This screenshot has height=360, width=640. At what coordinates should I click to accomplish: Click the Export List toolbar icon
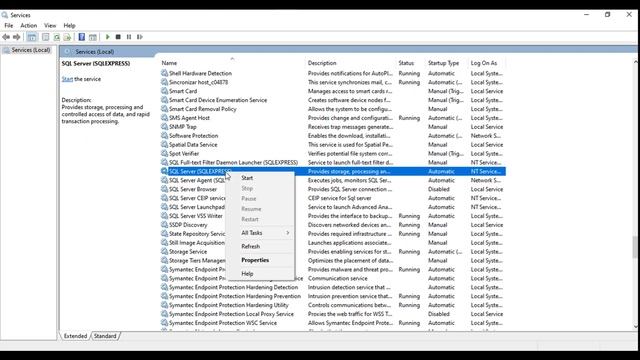click(x=67, y=37)
